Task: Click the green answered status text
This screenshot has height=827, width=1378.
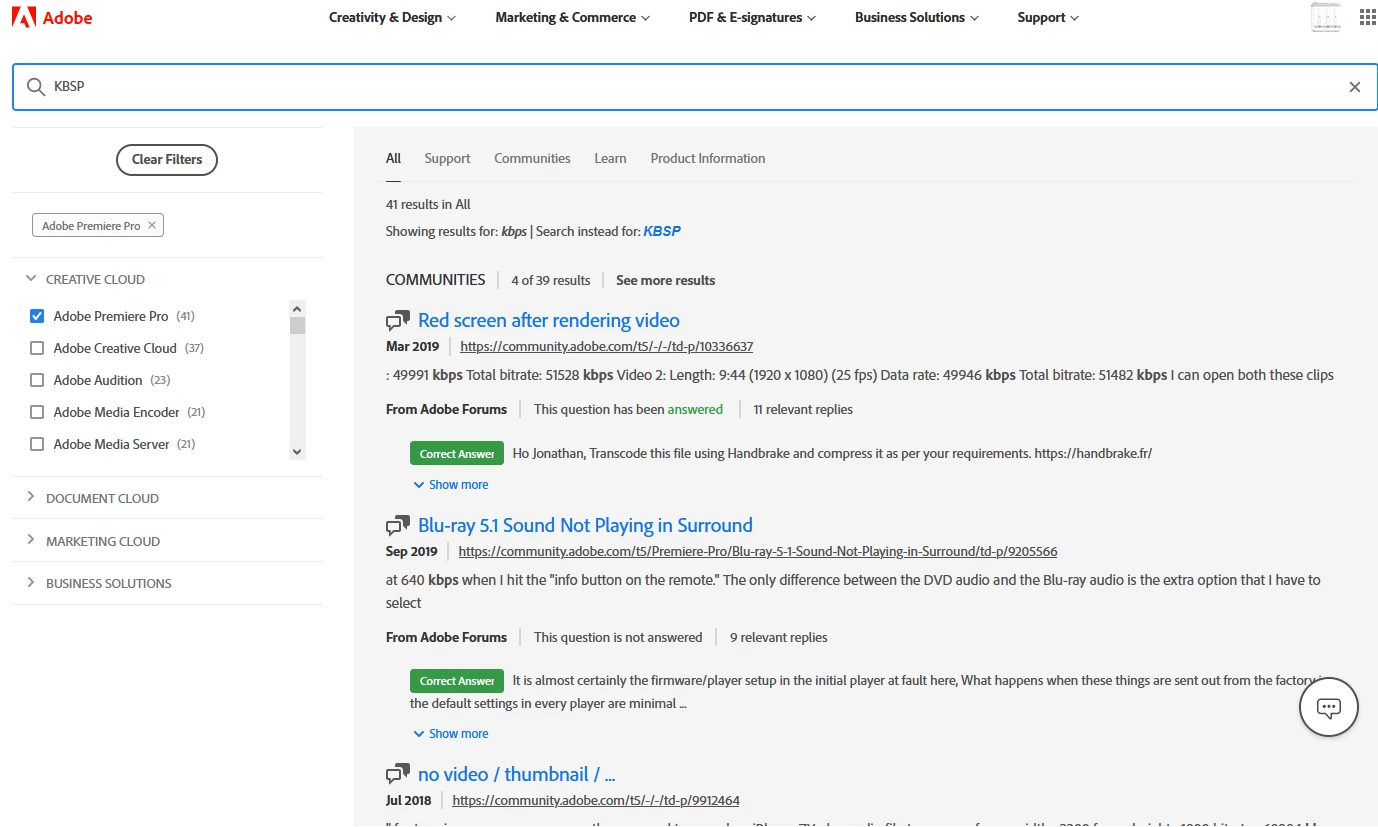Action: (x=695, y=409)
